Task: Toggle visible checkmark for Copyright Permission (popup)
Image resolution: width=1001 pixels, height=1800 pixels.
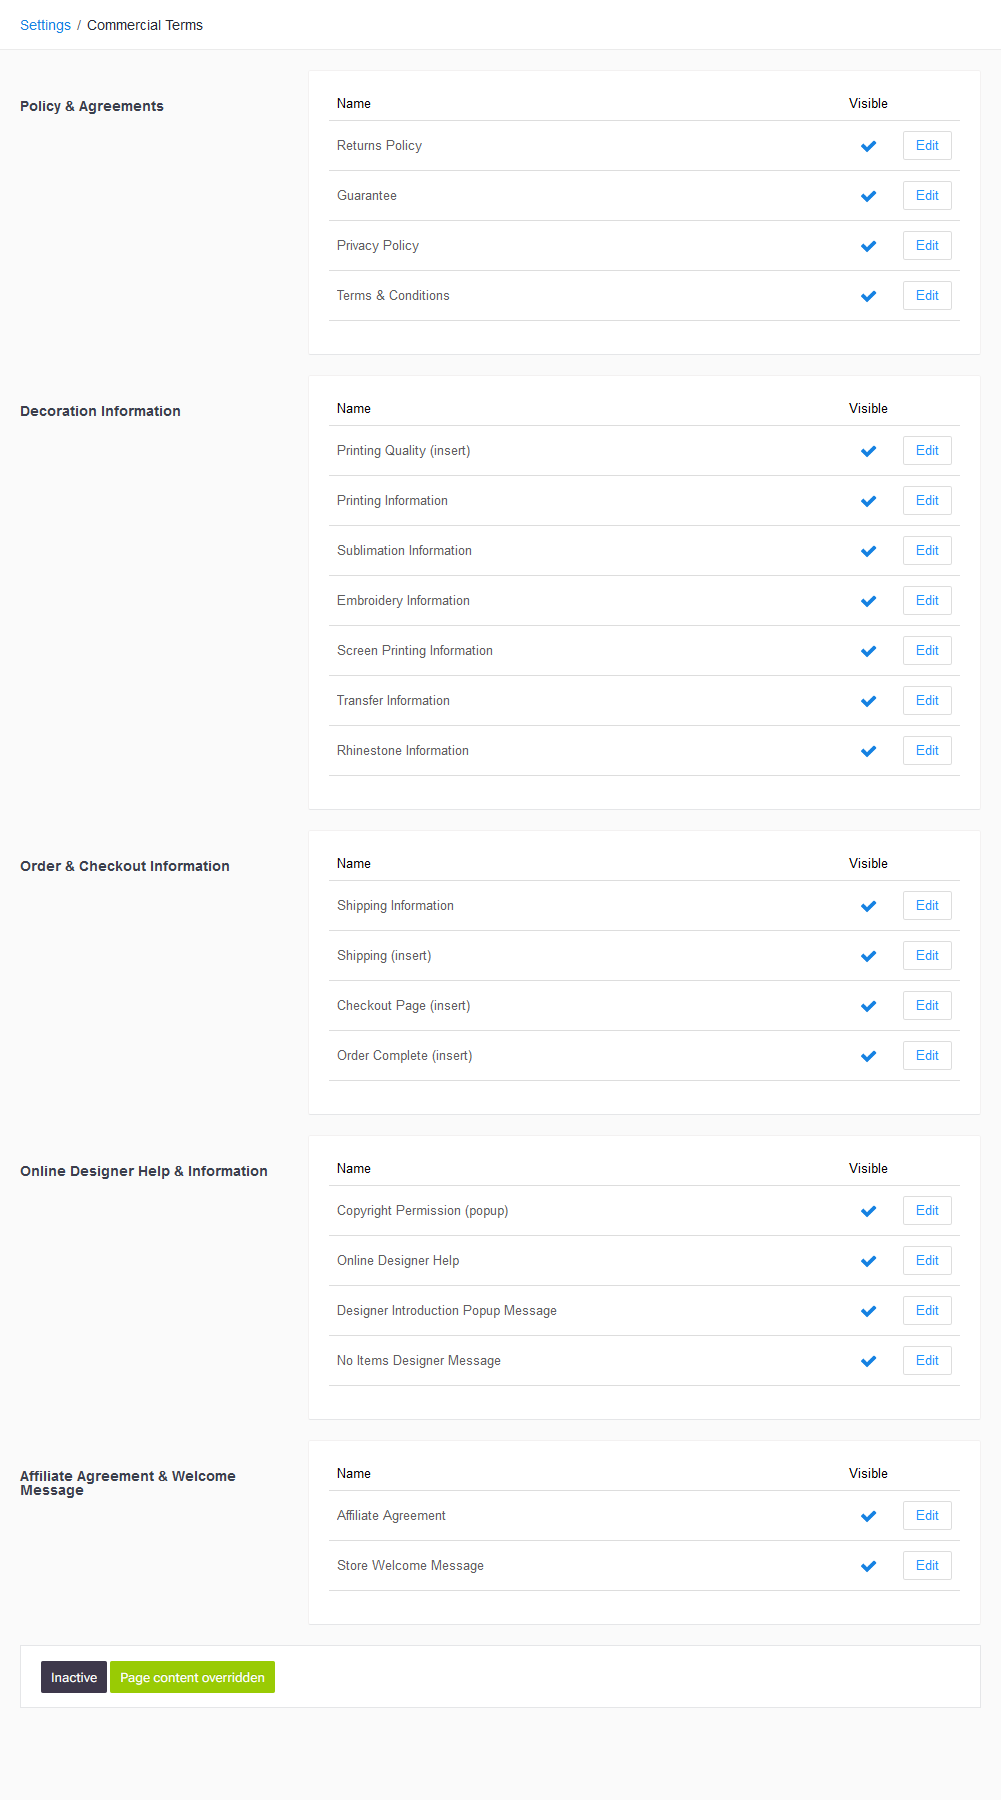Action: (x=868, y=1211)
